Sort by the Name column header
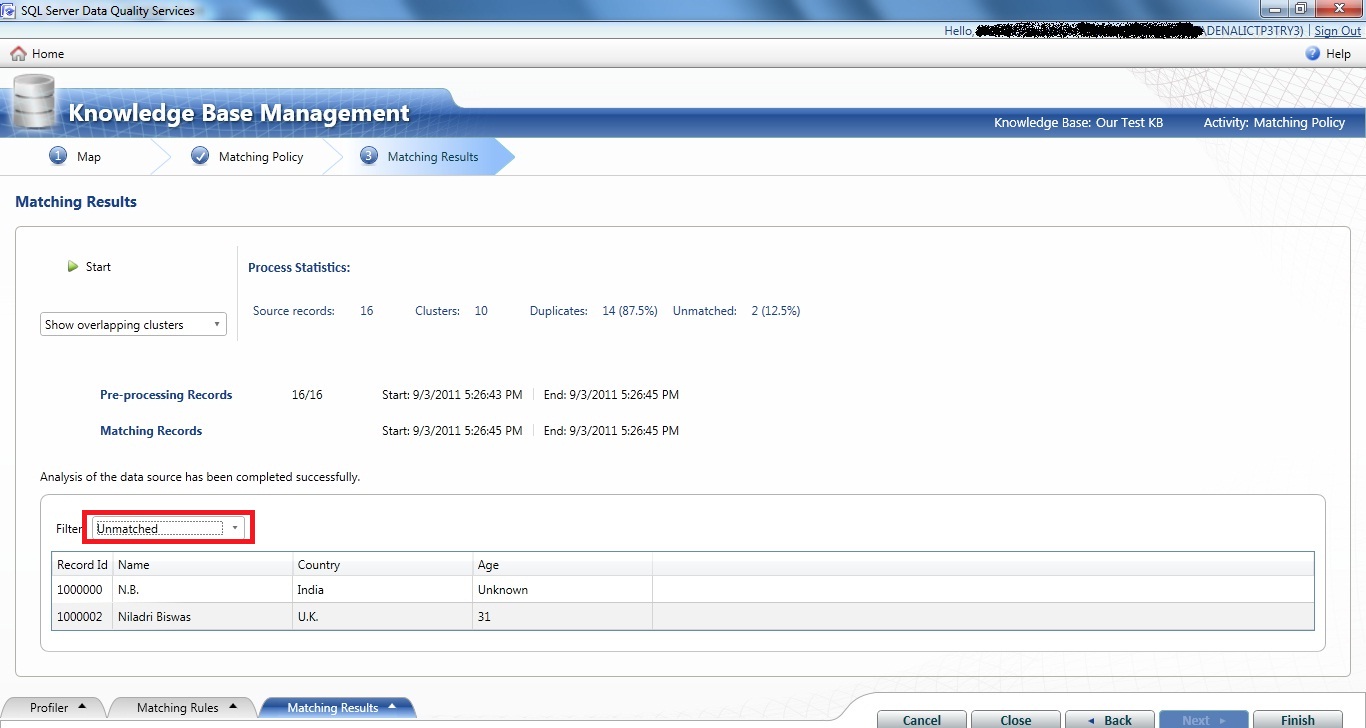Screen dimensions: 1366x728 click(x=203, y=565)
